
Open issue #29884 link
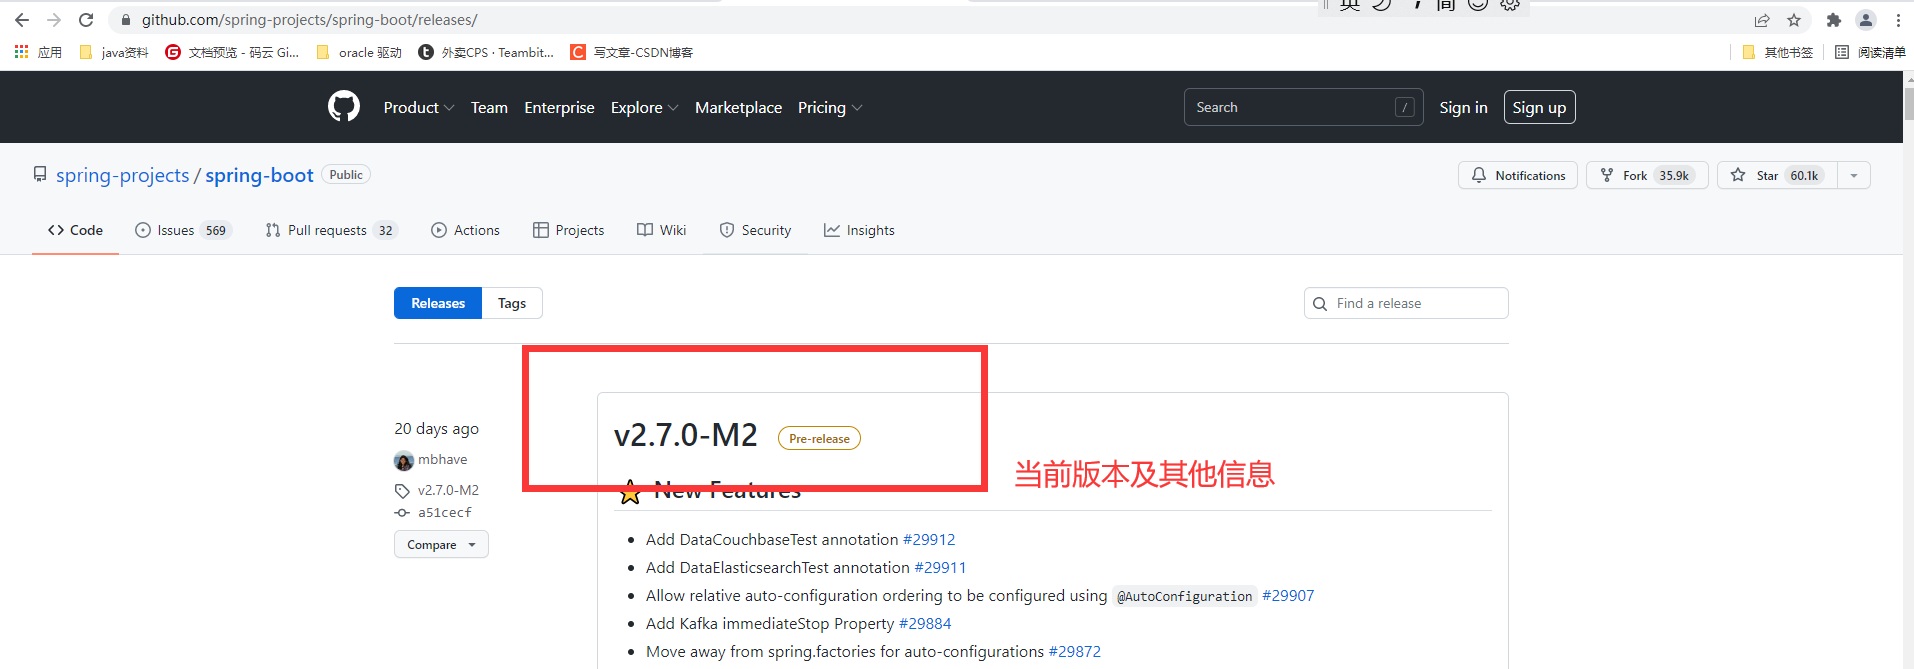coord(925,623)
